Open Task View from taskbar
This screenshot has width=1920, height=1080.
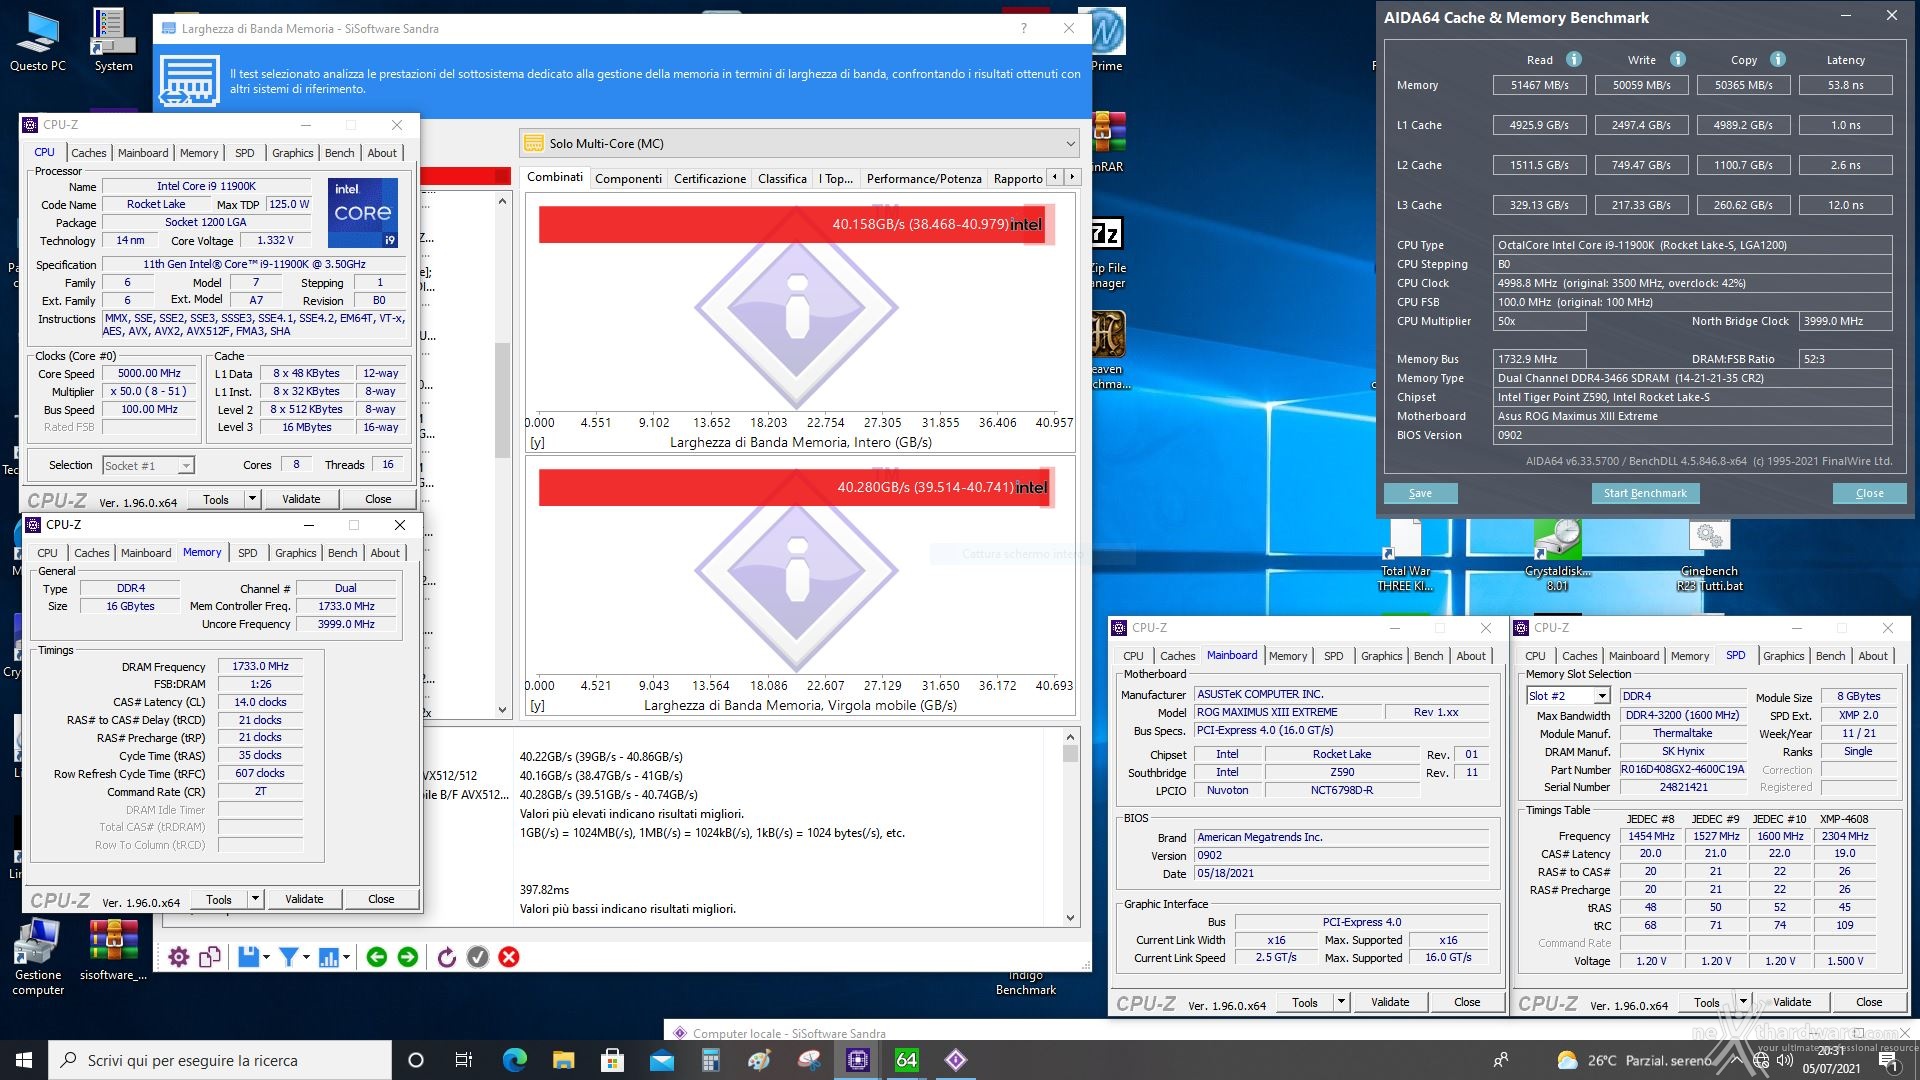(x=464, y=1060)
